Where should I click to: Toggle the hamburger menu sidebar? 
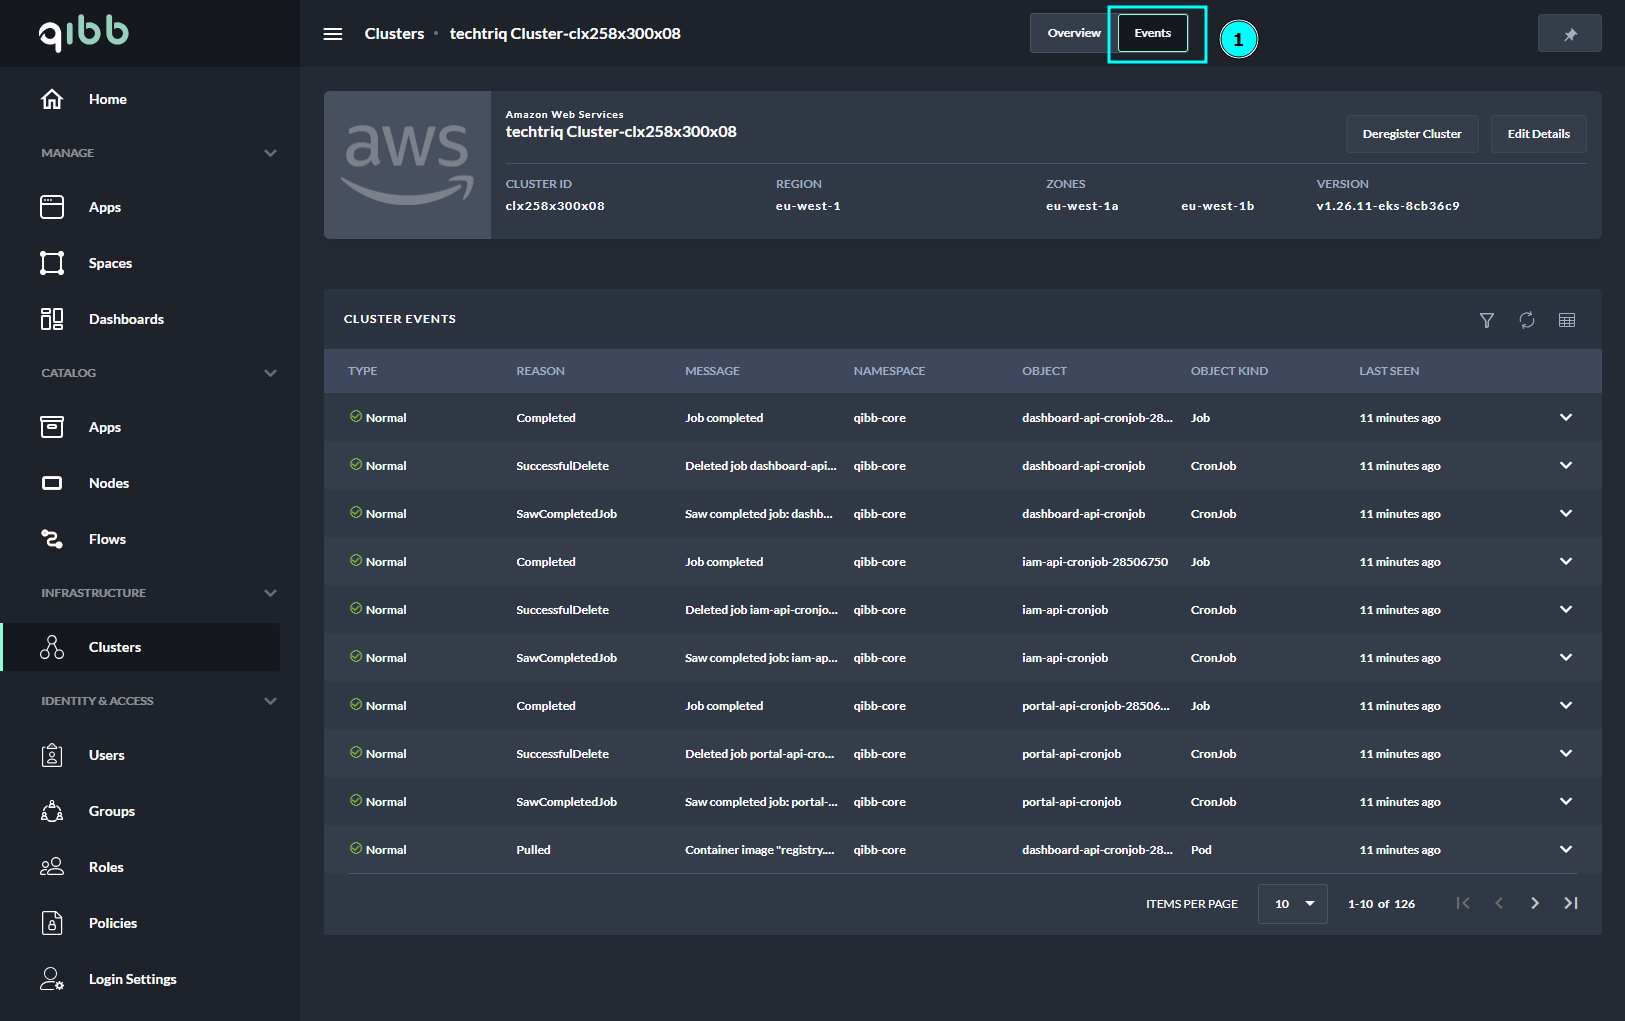point(333,34)
